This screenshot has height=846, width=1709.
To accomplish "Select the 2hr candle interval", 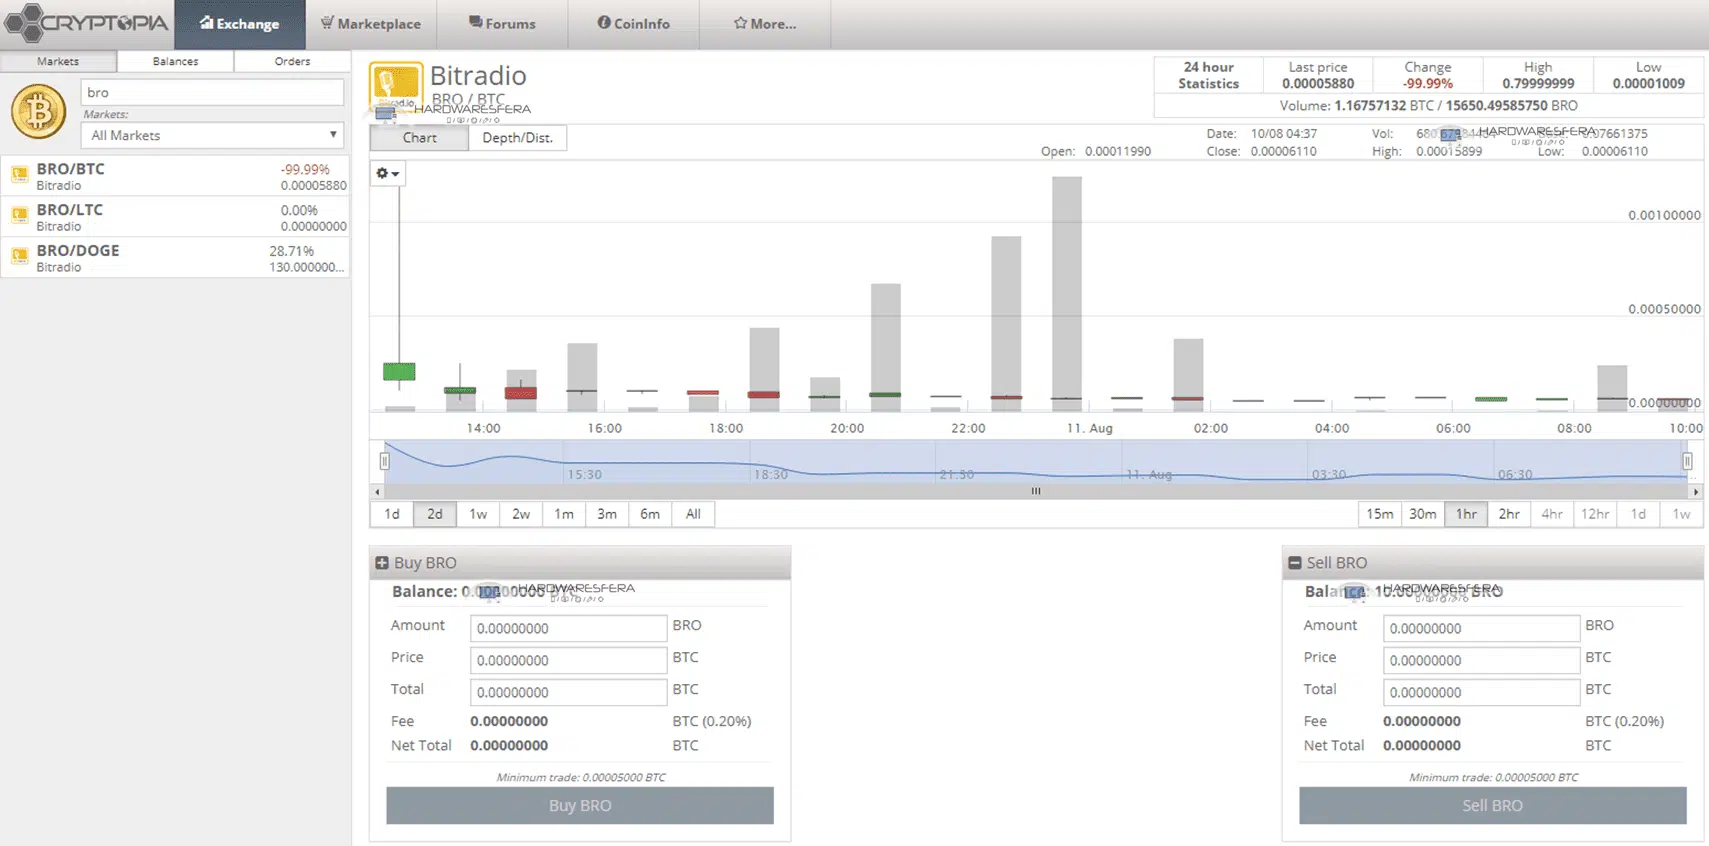I will coord(1509,514).
